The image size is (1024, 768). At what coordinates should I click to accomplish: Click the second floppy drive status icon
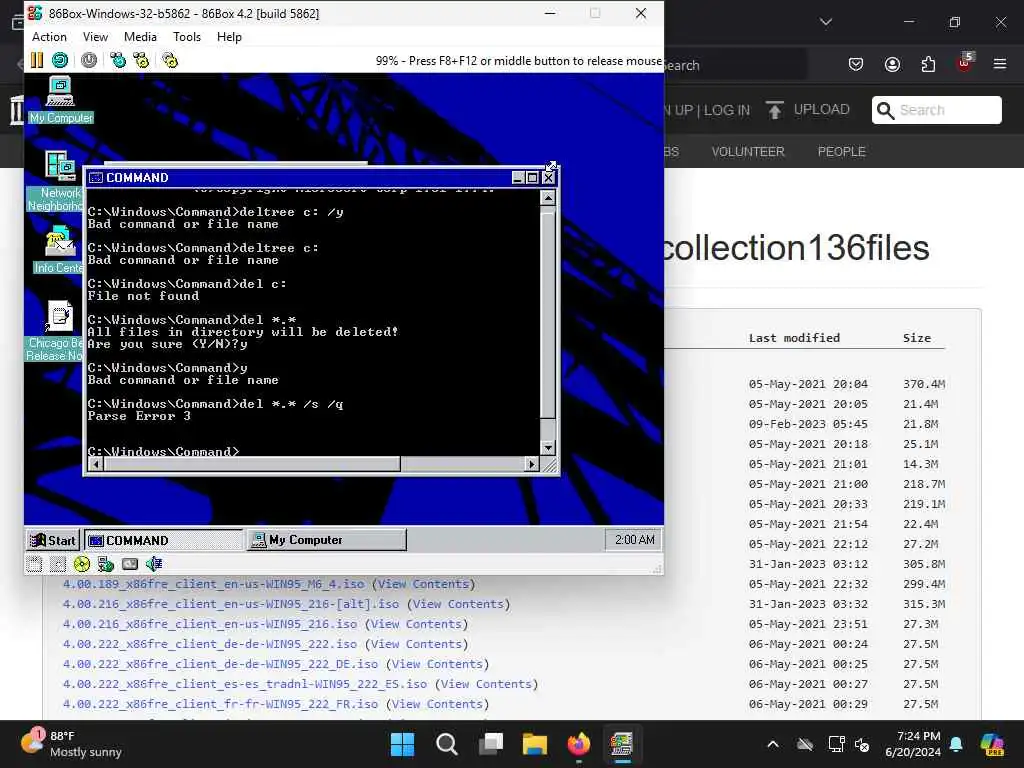[x=58, y=564]
